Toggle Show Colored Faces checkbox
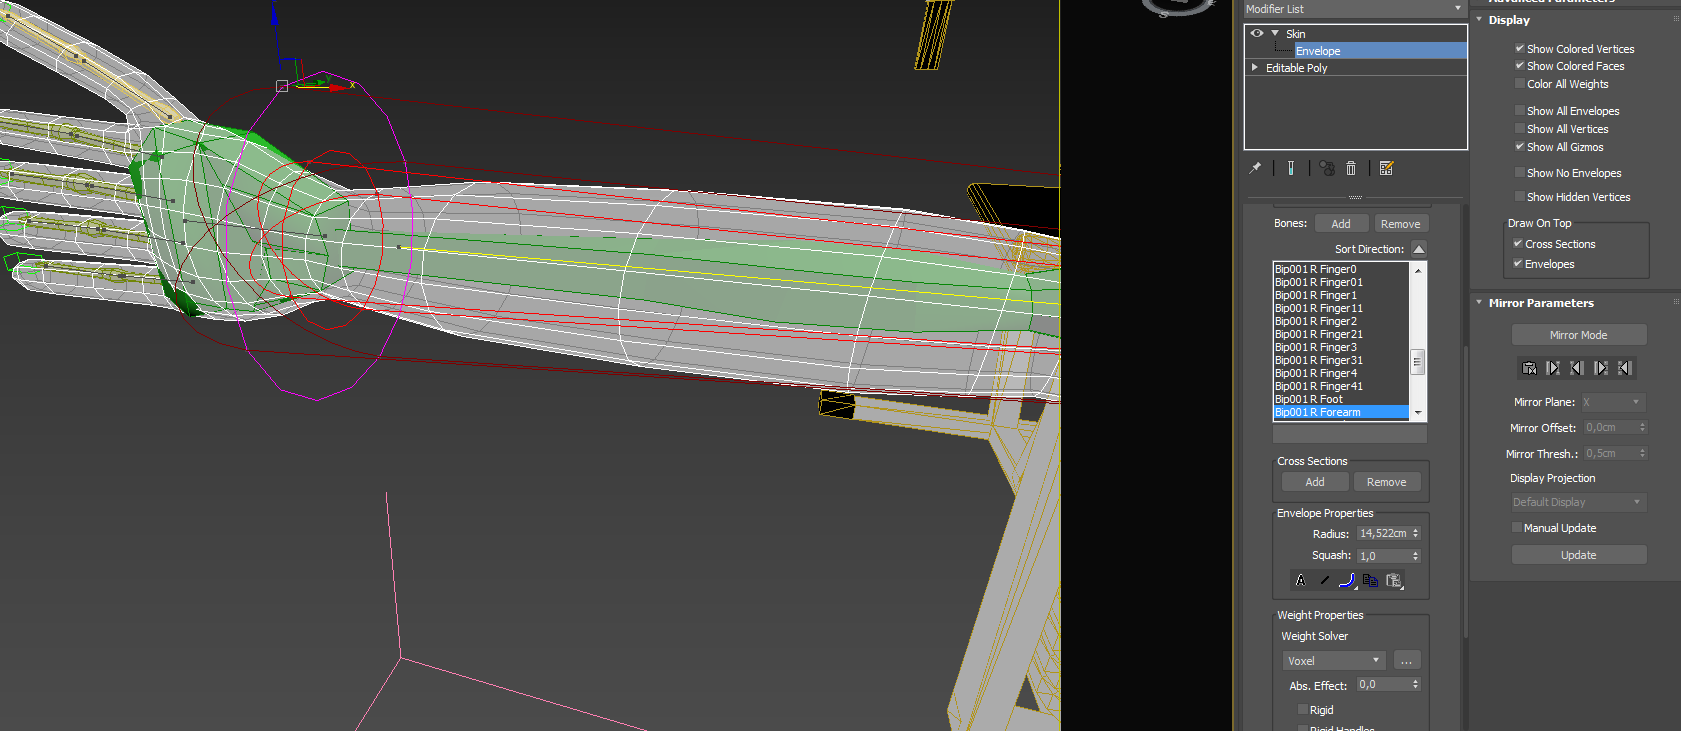 point(1520,65)
